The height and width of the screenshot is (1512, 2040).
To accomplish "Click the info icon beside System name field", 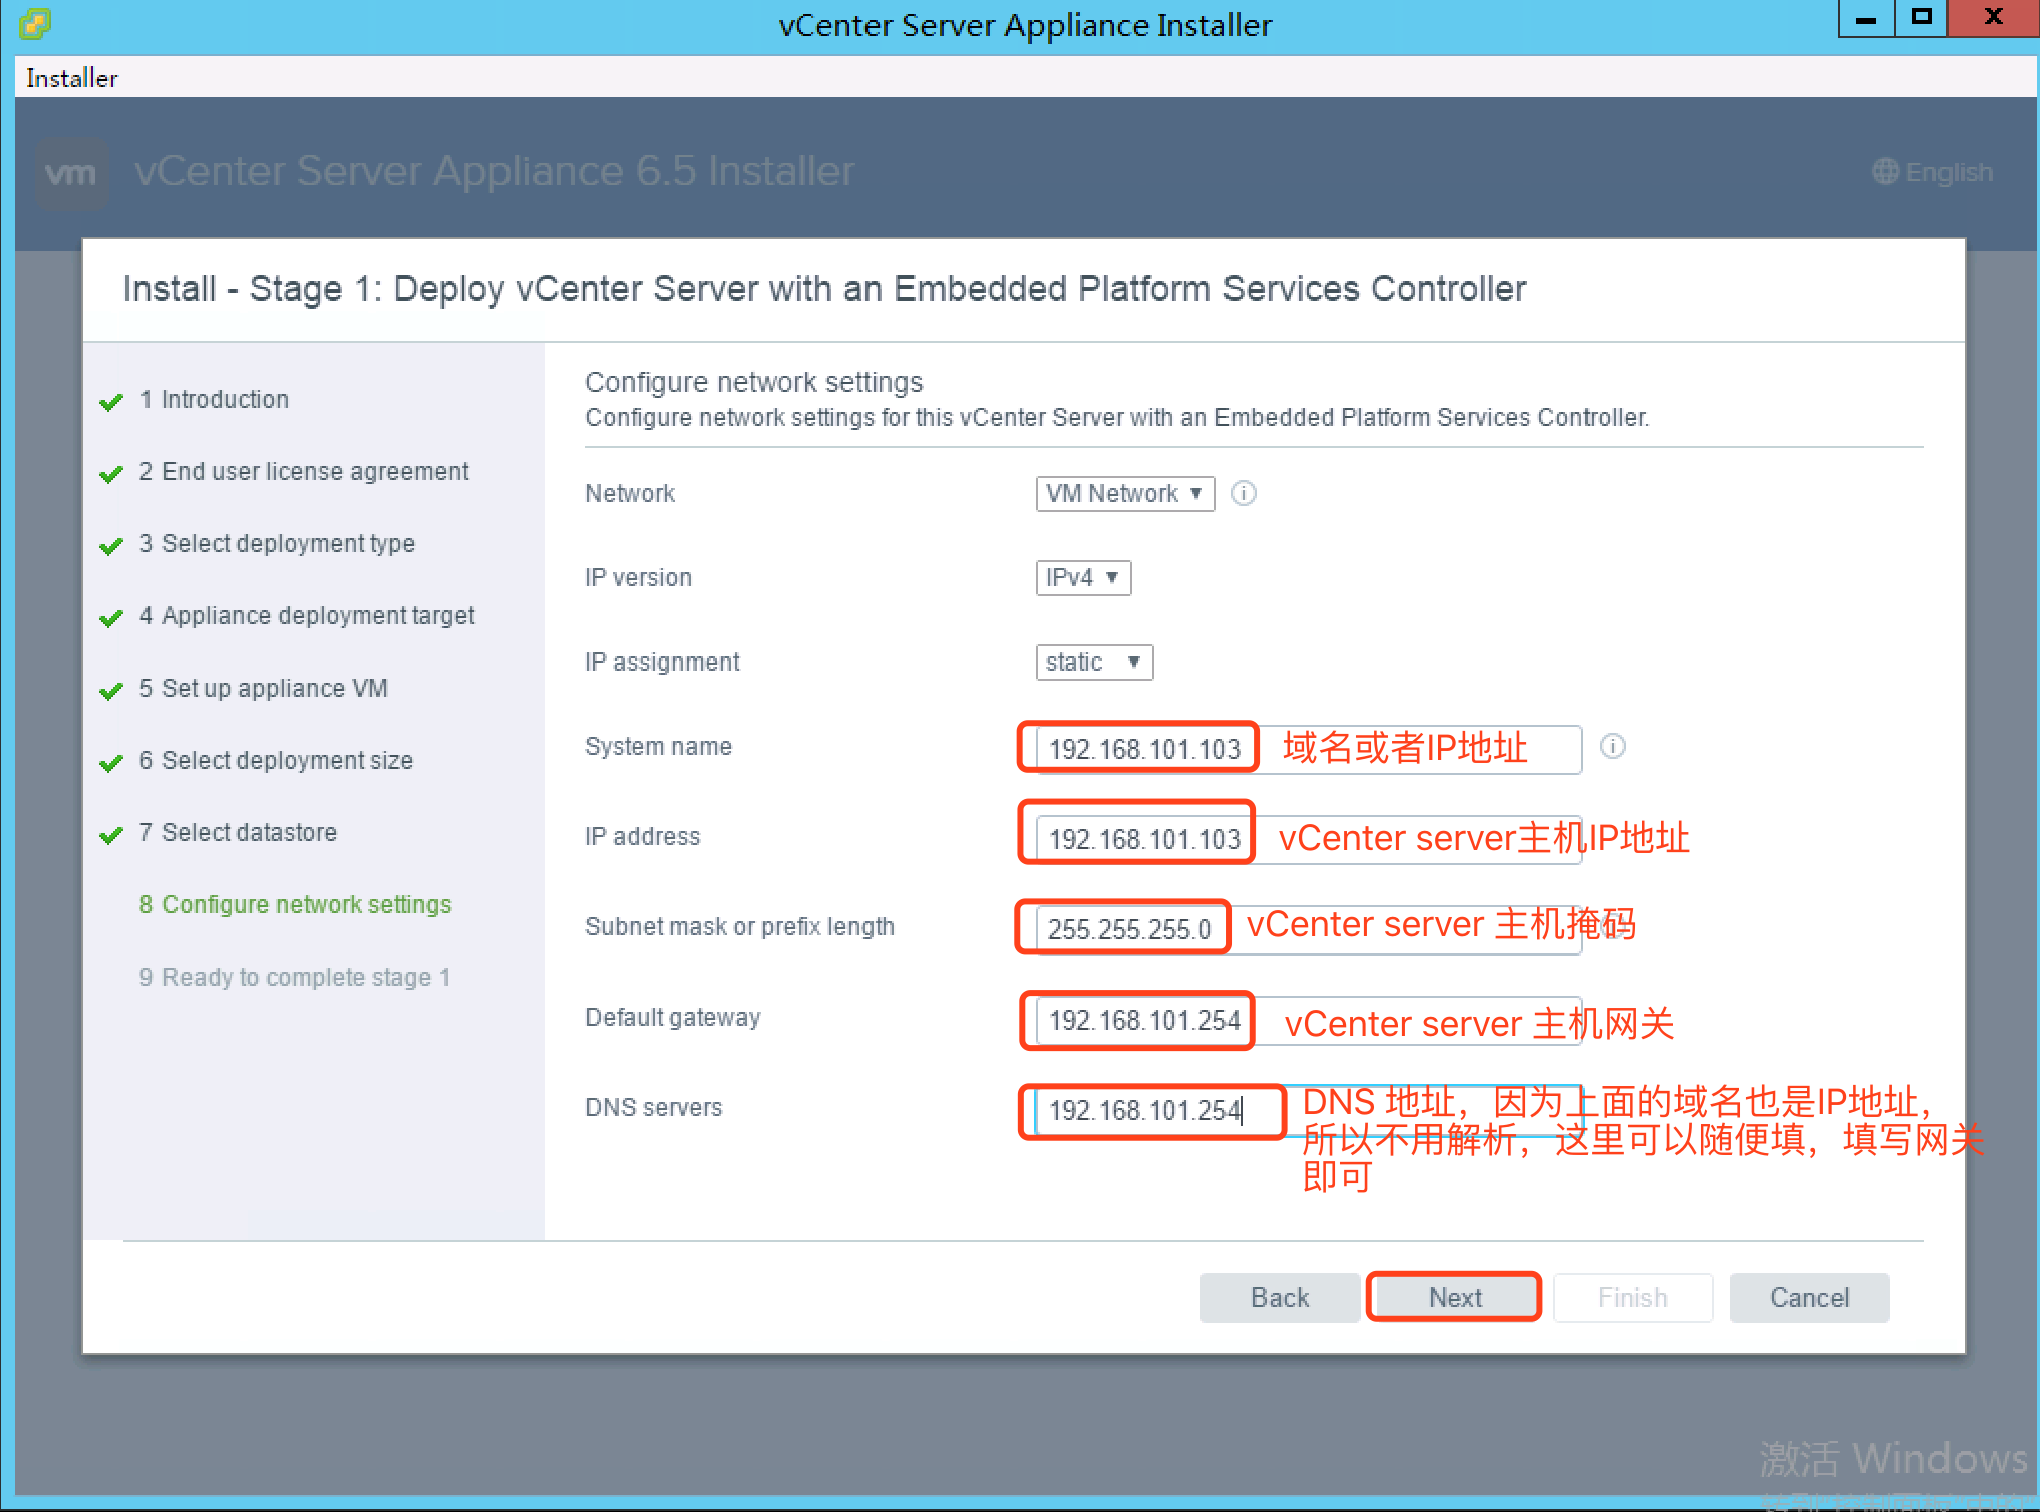I will point(1612,746).
